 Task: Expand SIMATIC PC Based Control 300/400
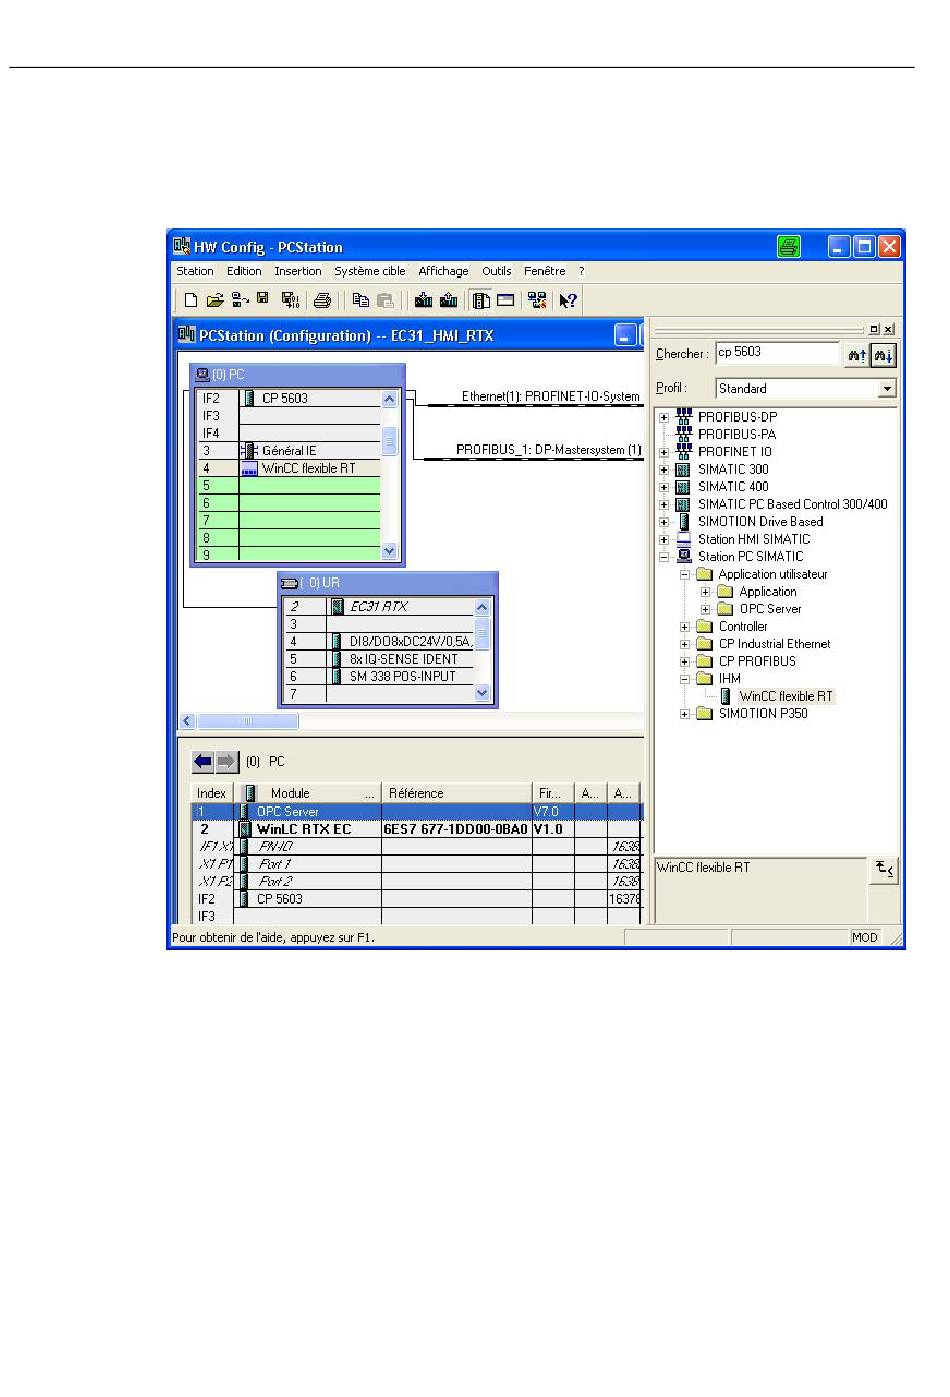664,505
